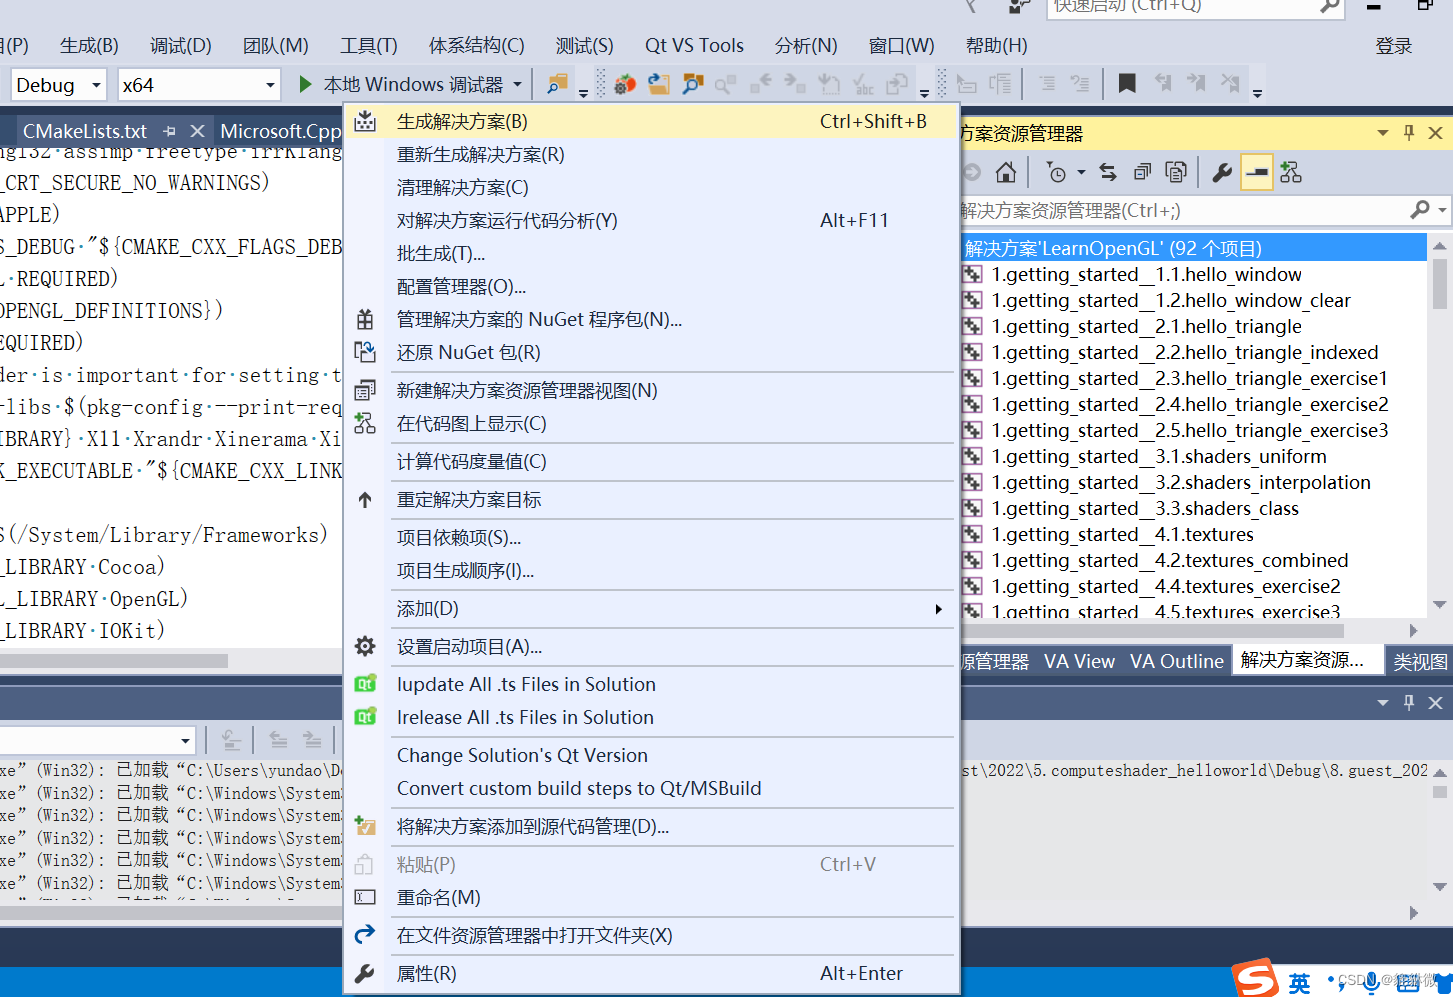Click the Show All Files icon
Viewport: 1453px width, 997px height.
(x=1176, y=173)
